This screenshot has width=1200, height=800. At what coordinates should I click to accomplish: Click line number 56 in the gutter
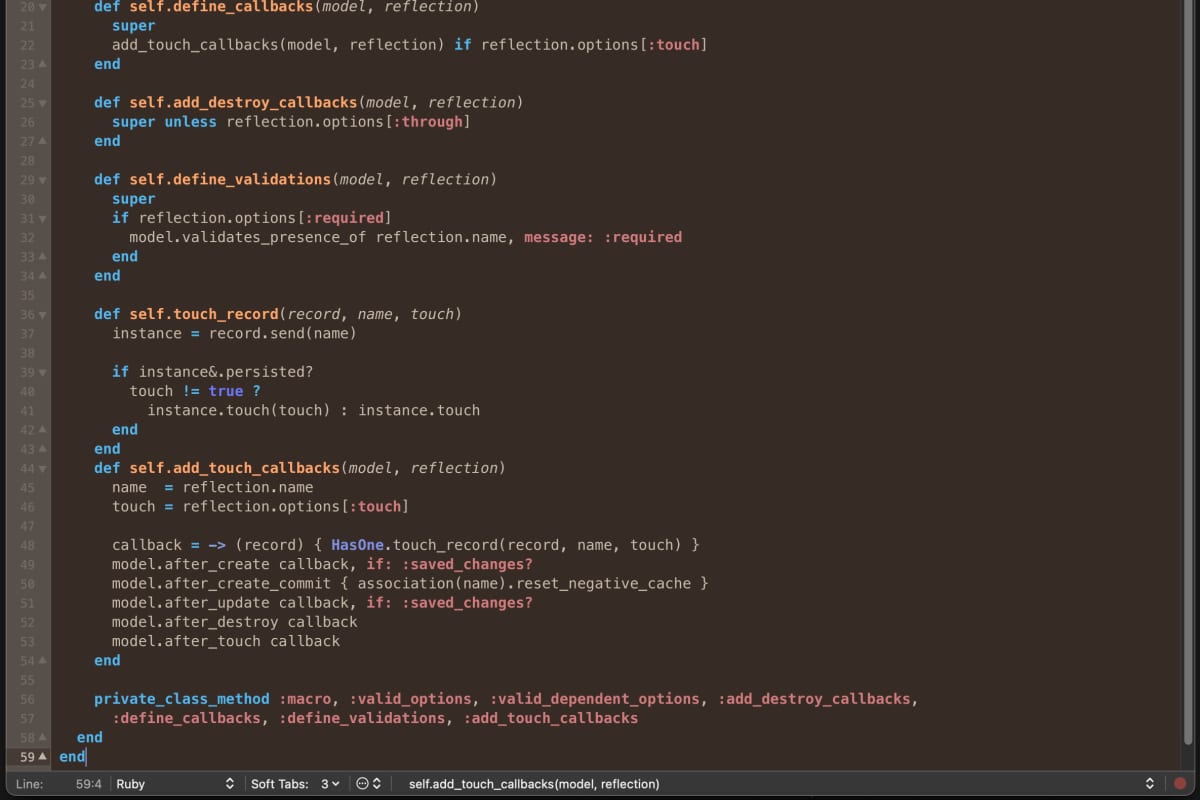(x=27, y=699)
